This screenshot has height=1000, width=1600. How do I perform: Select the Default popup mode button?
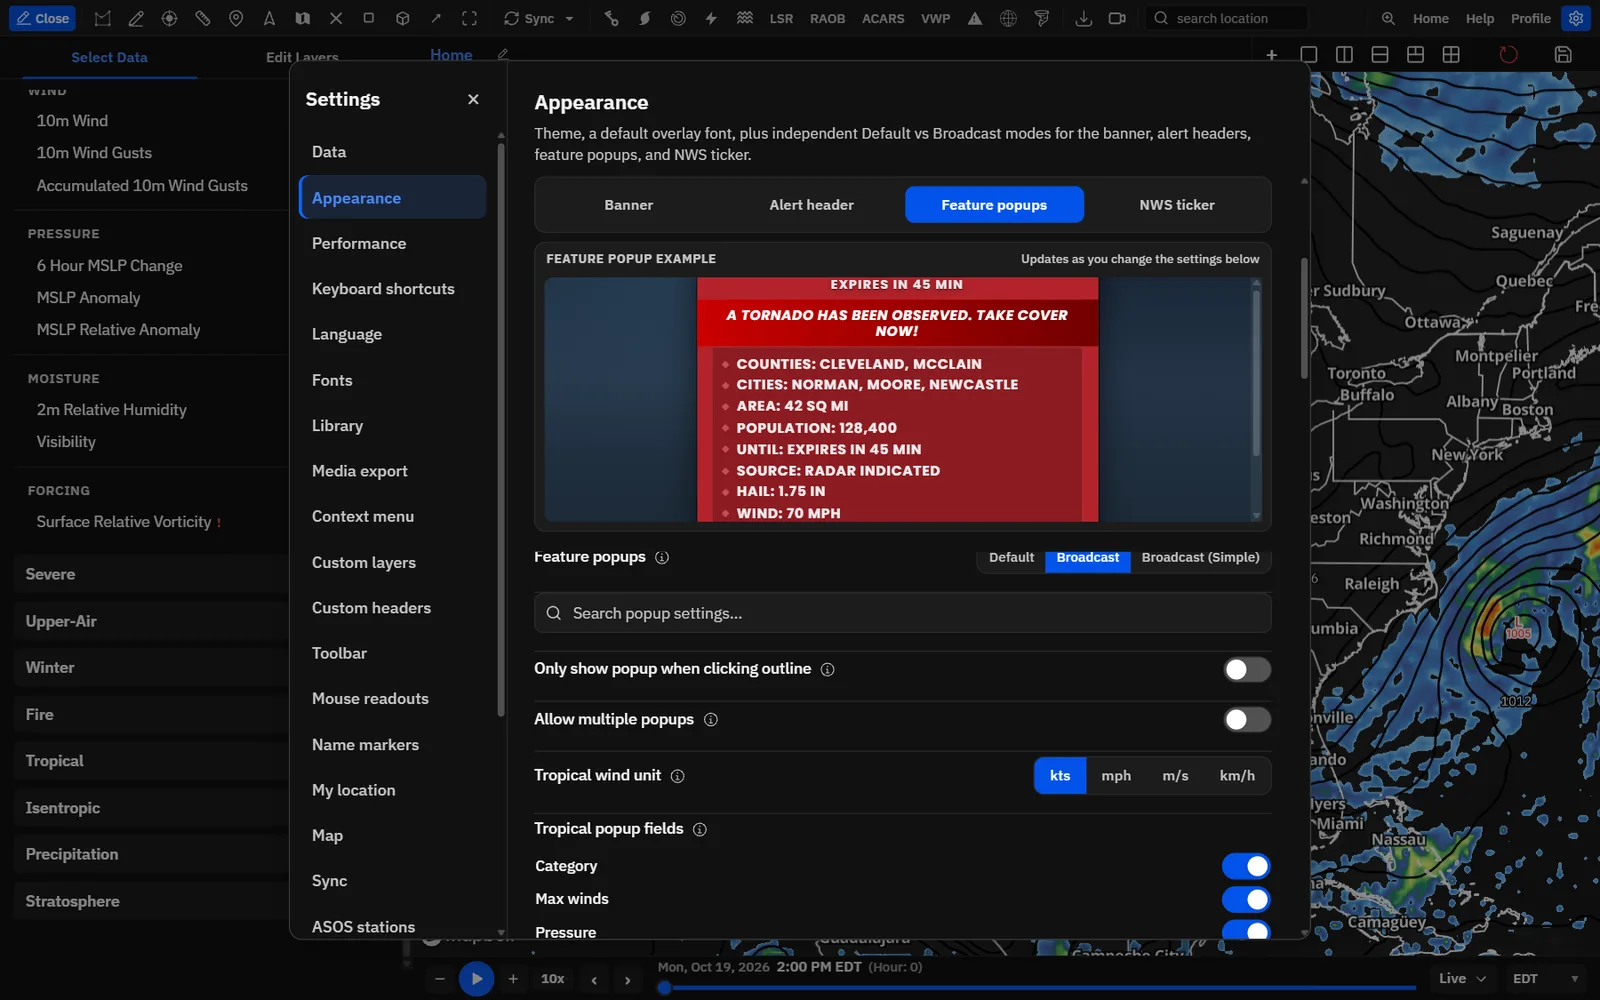tap(1011, 558)
